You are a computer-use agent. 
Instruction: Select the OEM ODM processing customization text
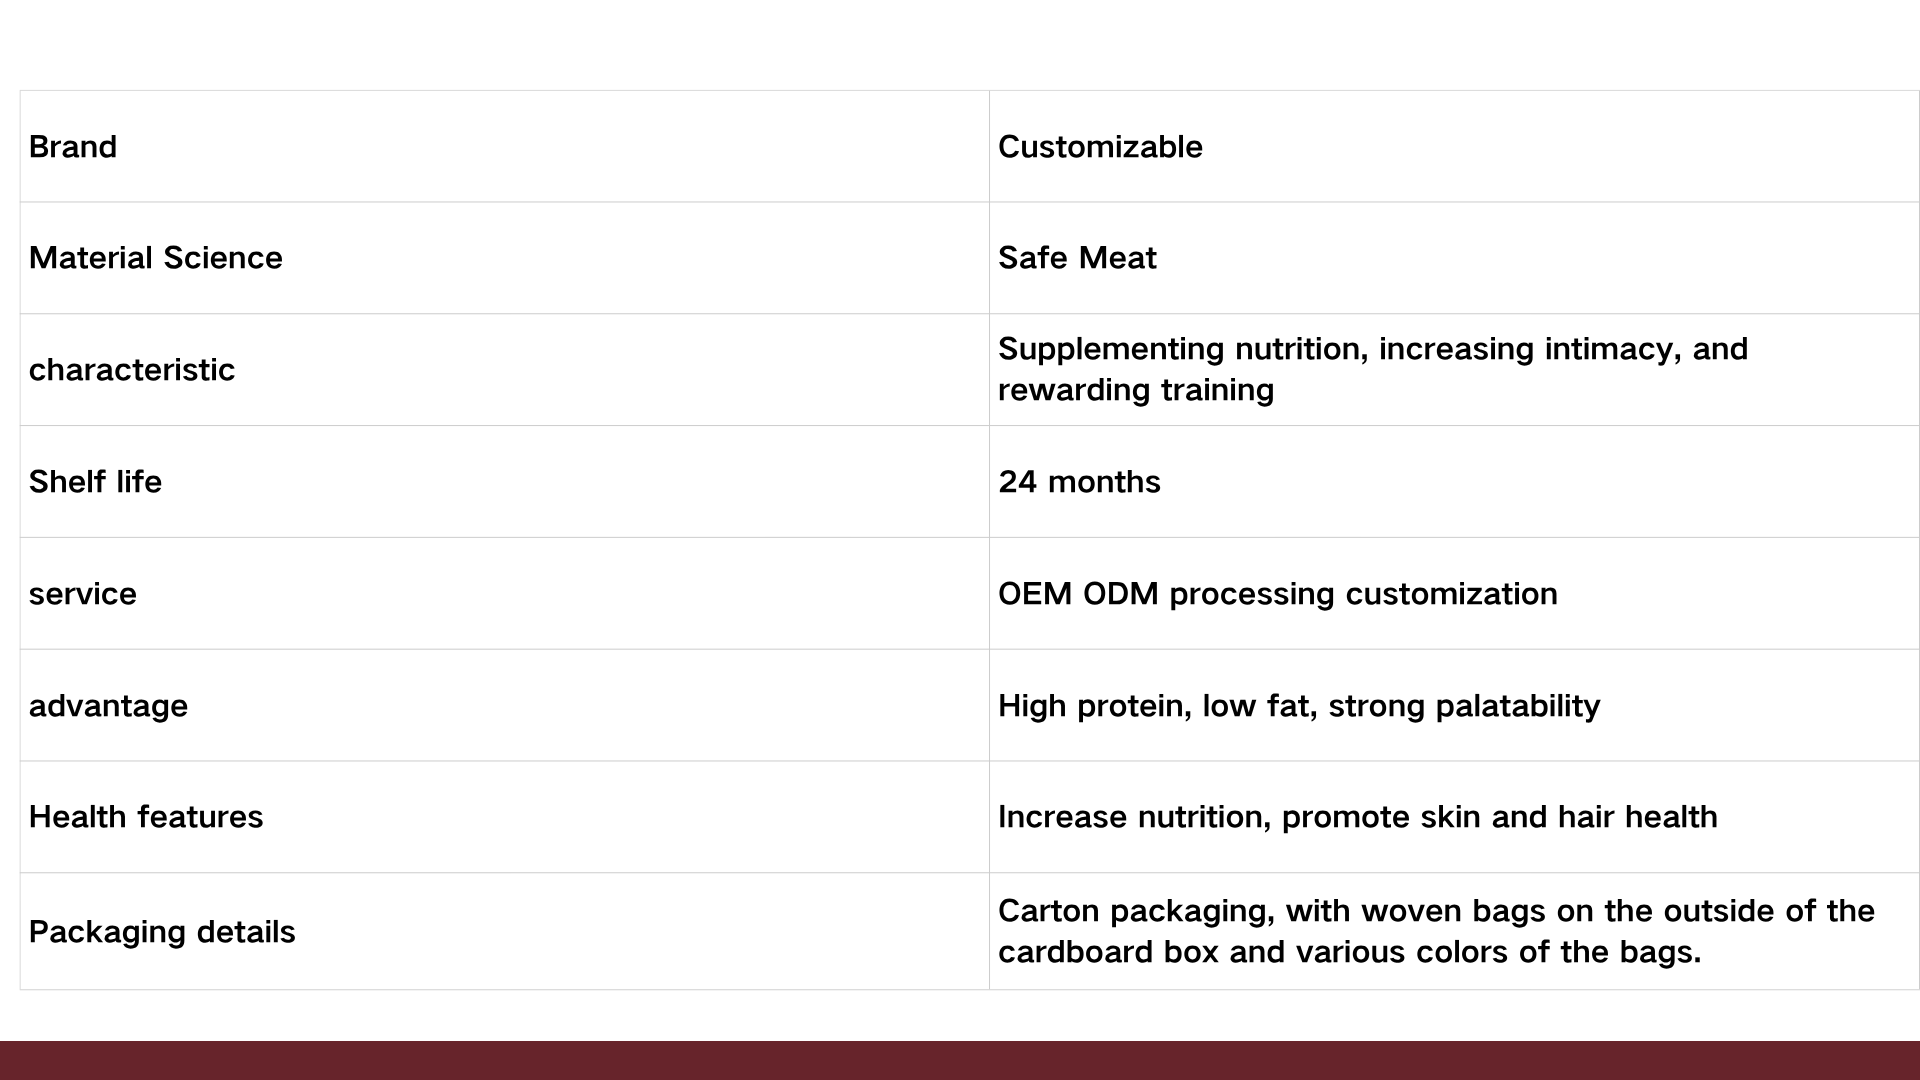click(1277, 594)
